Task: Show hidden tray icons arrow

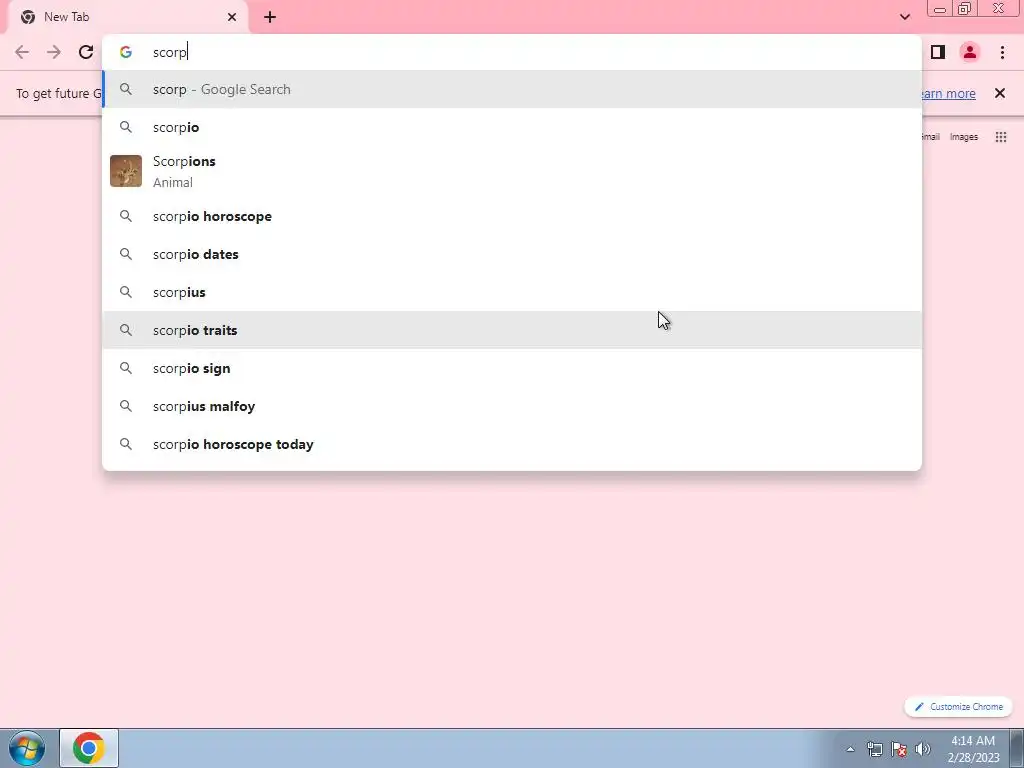Action: coord(850,749)
